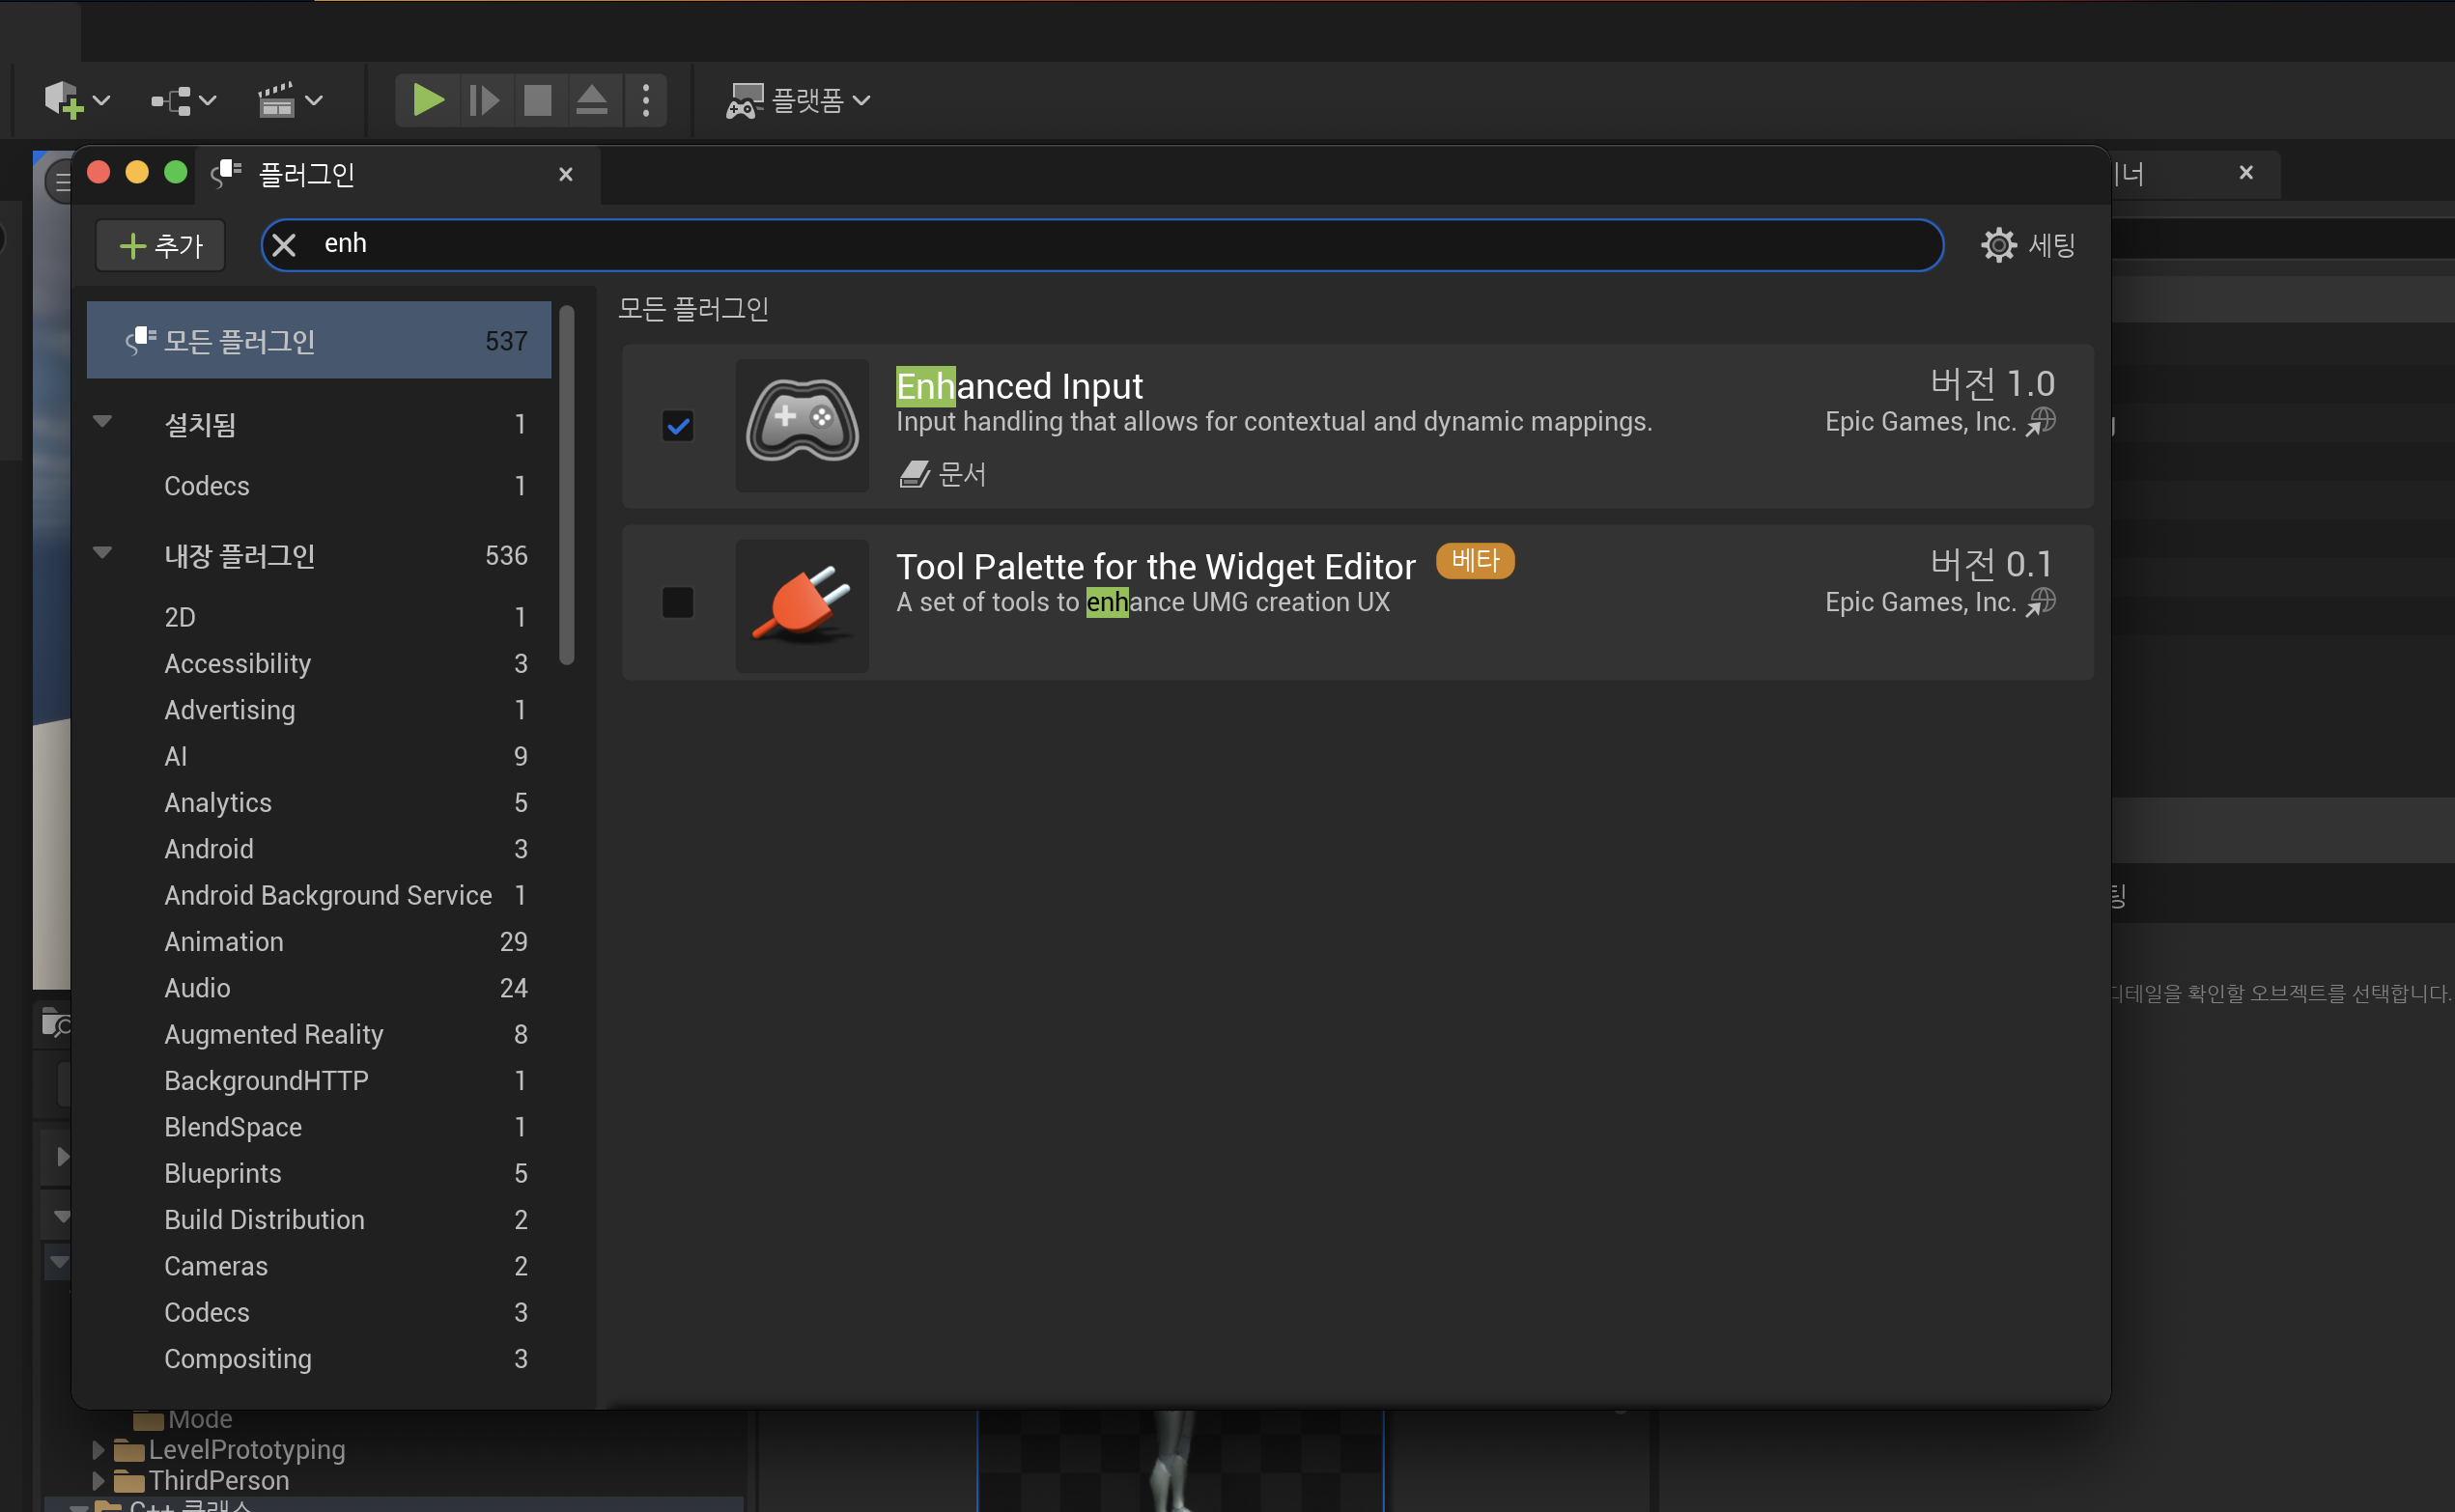This screenshot has width=2455, height=1512.
Task: Click the 세팅 settings gear button
Action: coord(2028,245)
